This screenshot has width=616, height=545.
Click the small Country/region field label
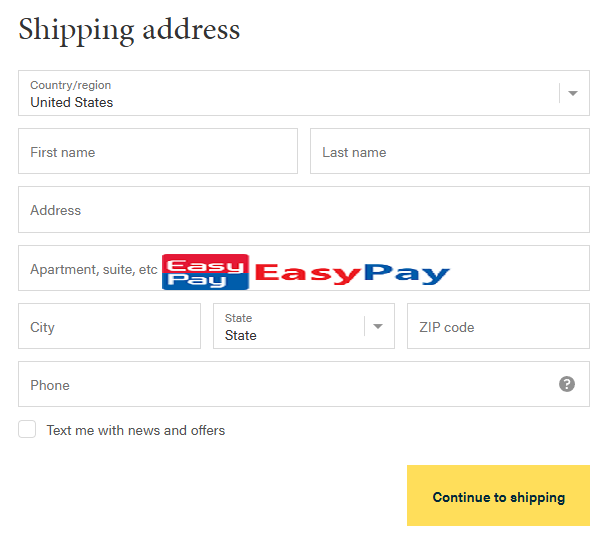coord(70,85)
